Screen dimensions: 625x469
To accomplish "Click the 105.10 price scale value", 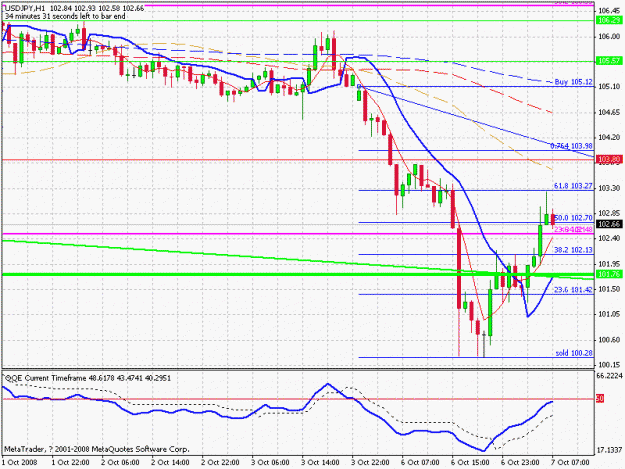I will click(x=609, y=86).
